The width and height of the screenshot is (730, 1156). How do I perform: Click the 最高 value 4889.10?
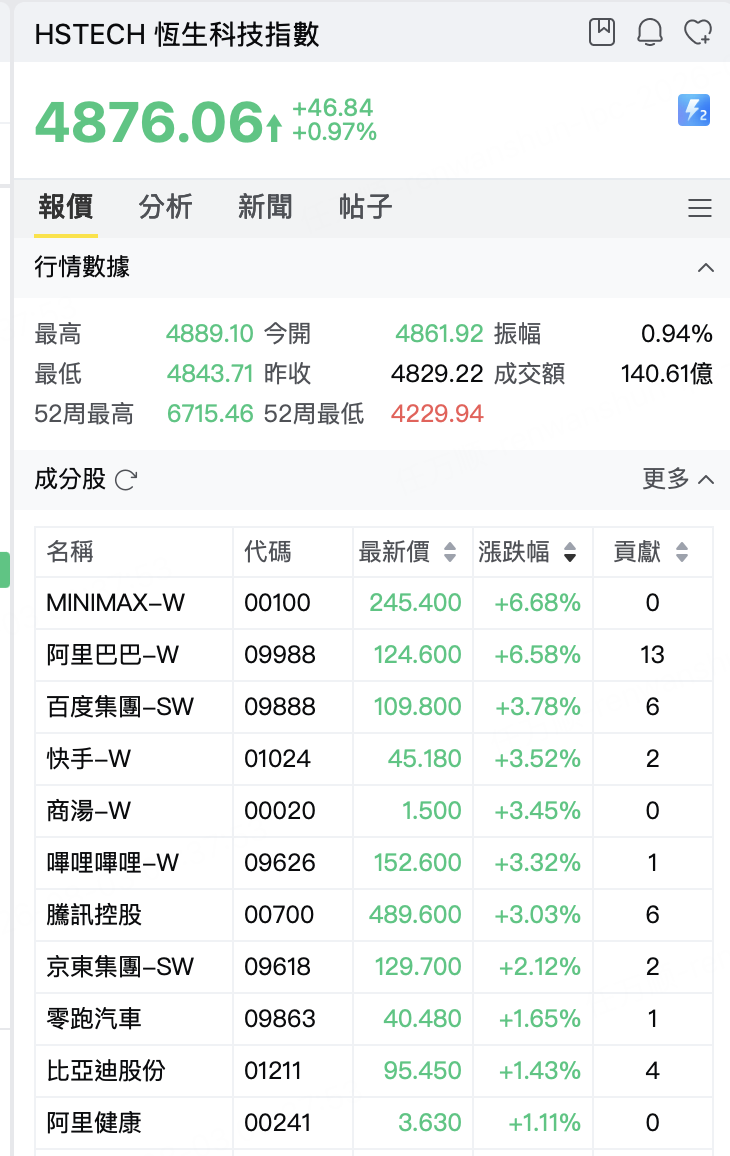209,334
